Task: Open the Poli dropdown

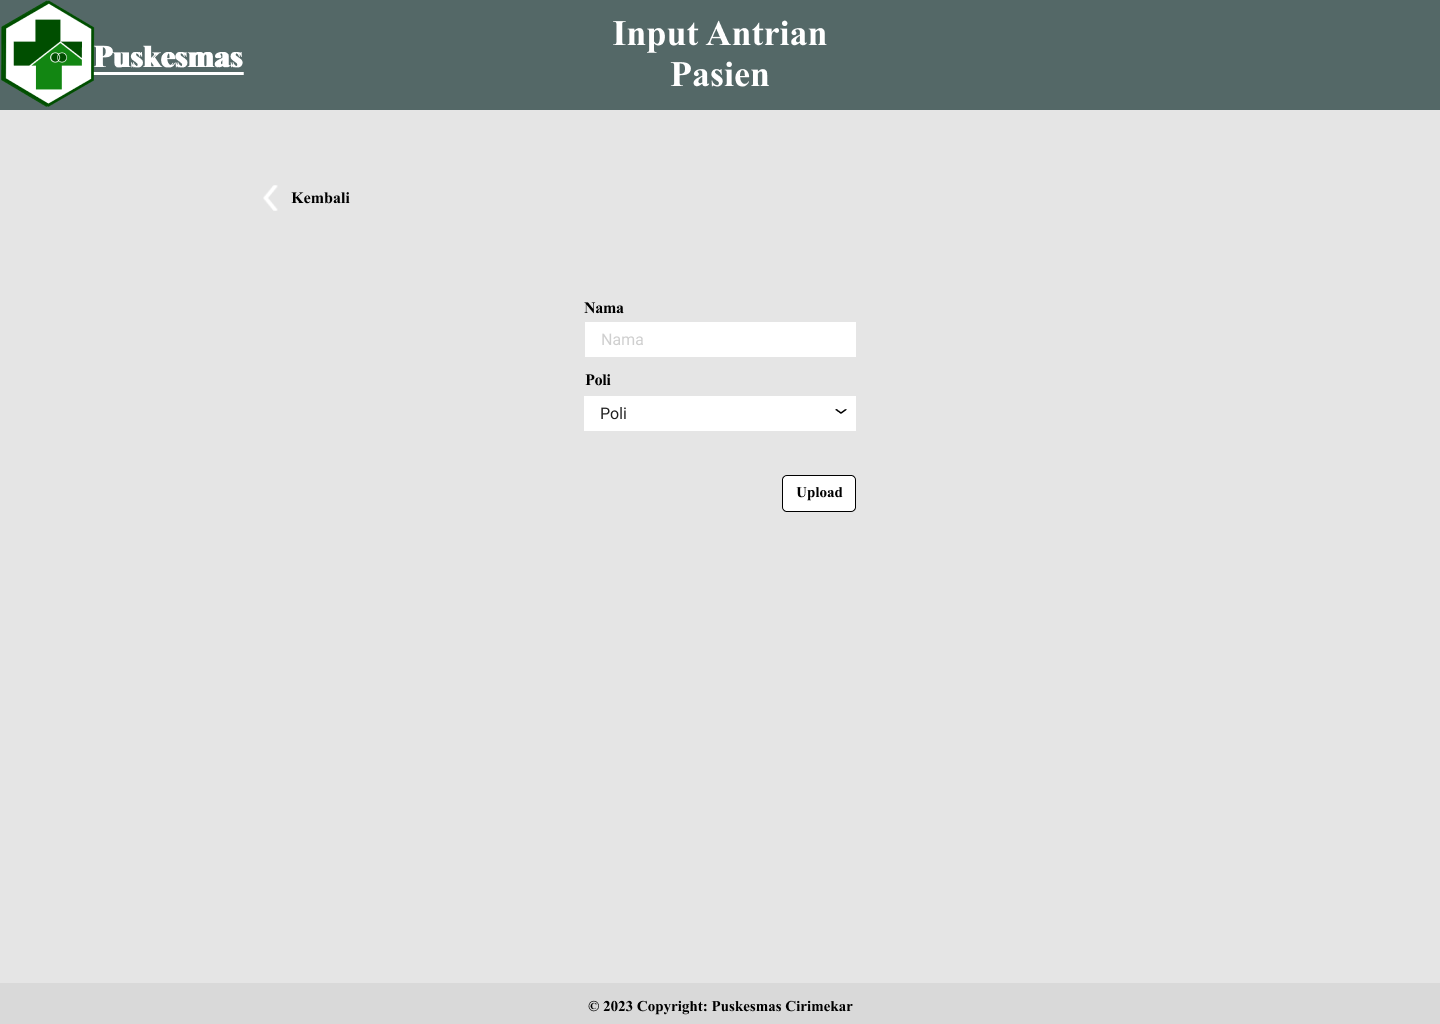Action: tap(720, 413)
